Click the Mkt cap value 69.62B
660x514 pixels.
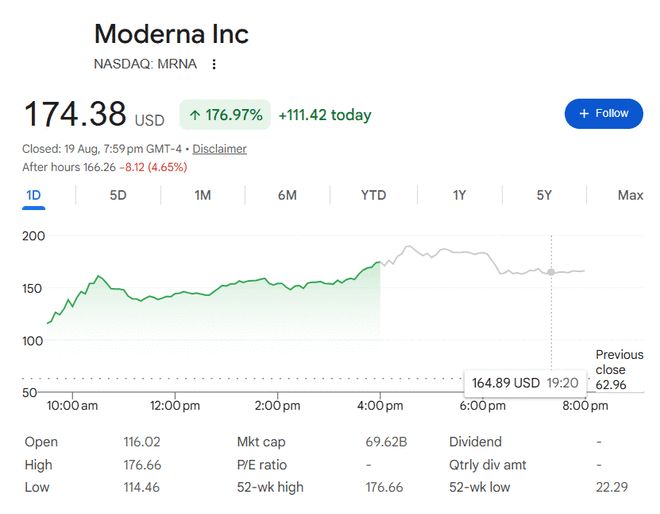(x=386, y=442)
